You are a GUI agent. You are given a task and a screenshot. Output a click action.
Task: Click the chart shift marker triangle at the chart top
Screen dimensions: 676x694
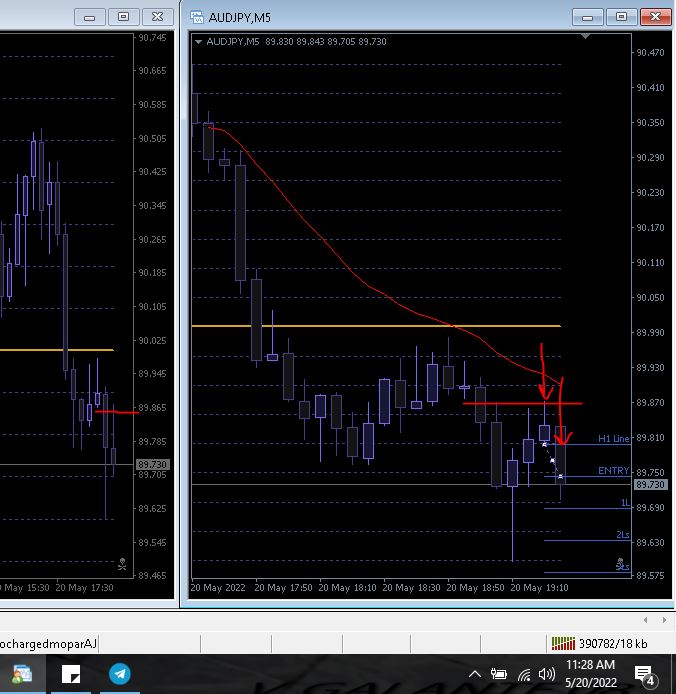585,36
